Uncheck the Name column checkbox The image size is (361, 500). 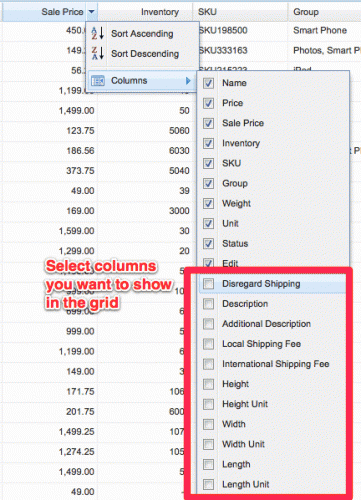[209, 83]
